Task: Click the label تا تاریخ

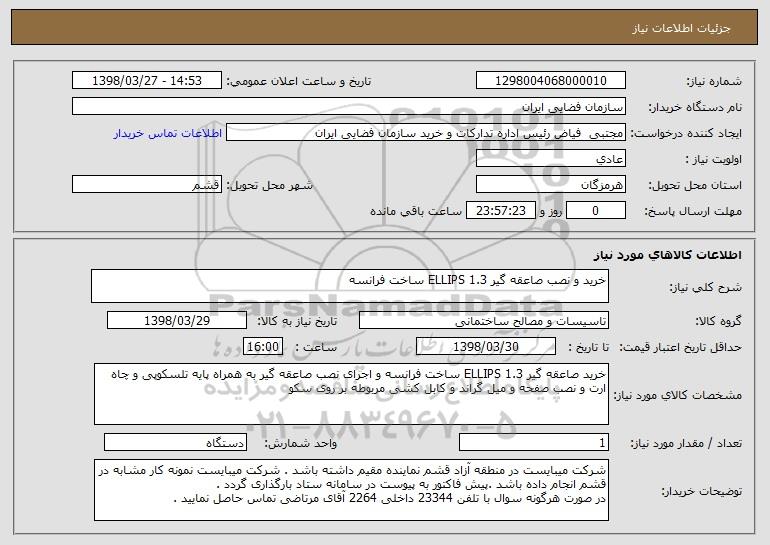Action: click(x=588, y=348)
